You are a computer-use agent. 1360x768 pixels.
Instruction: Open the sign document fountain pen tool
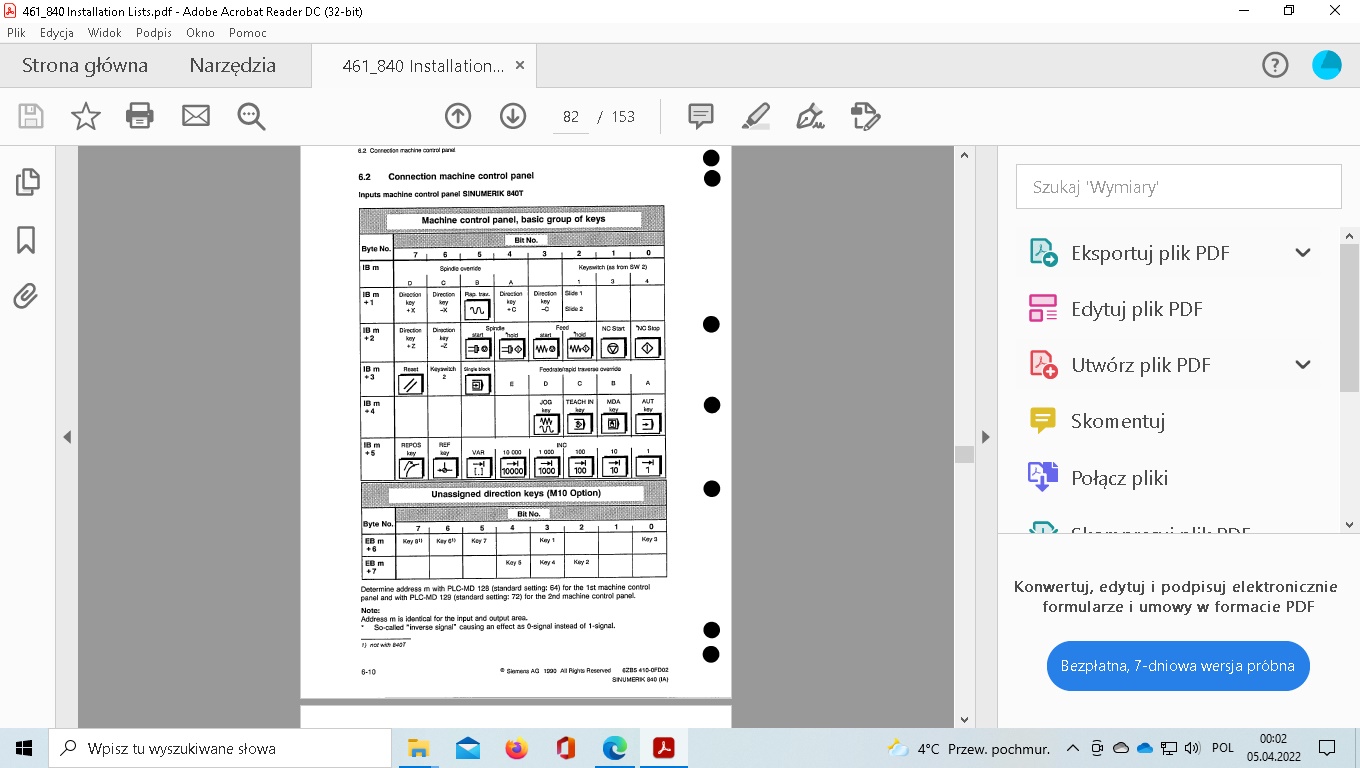click(810, 116)
